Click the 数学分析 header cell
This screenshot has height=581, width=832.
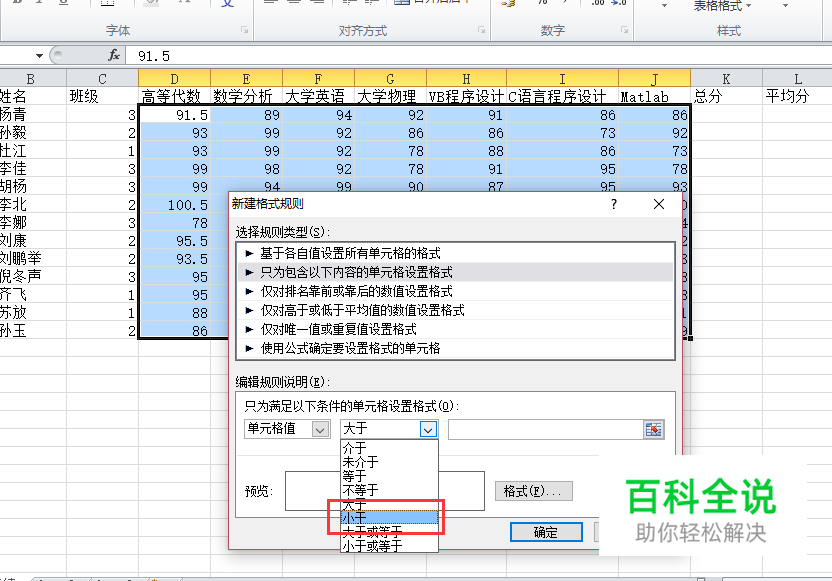coord(246,96)
